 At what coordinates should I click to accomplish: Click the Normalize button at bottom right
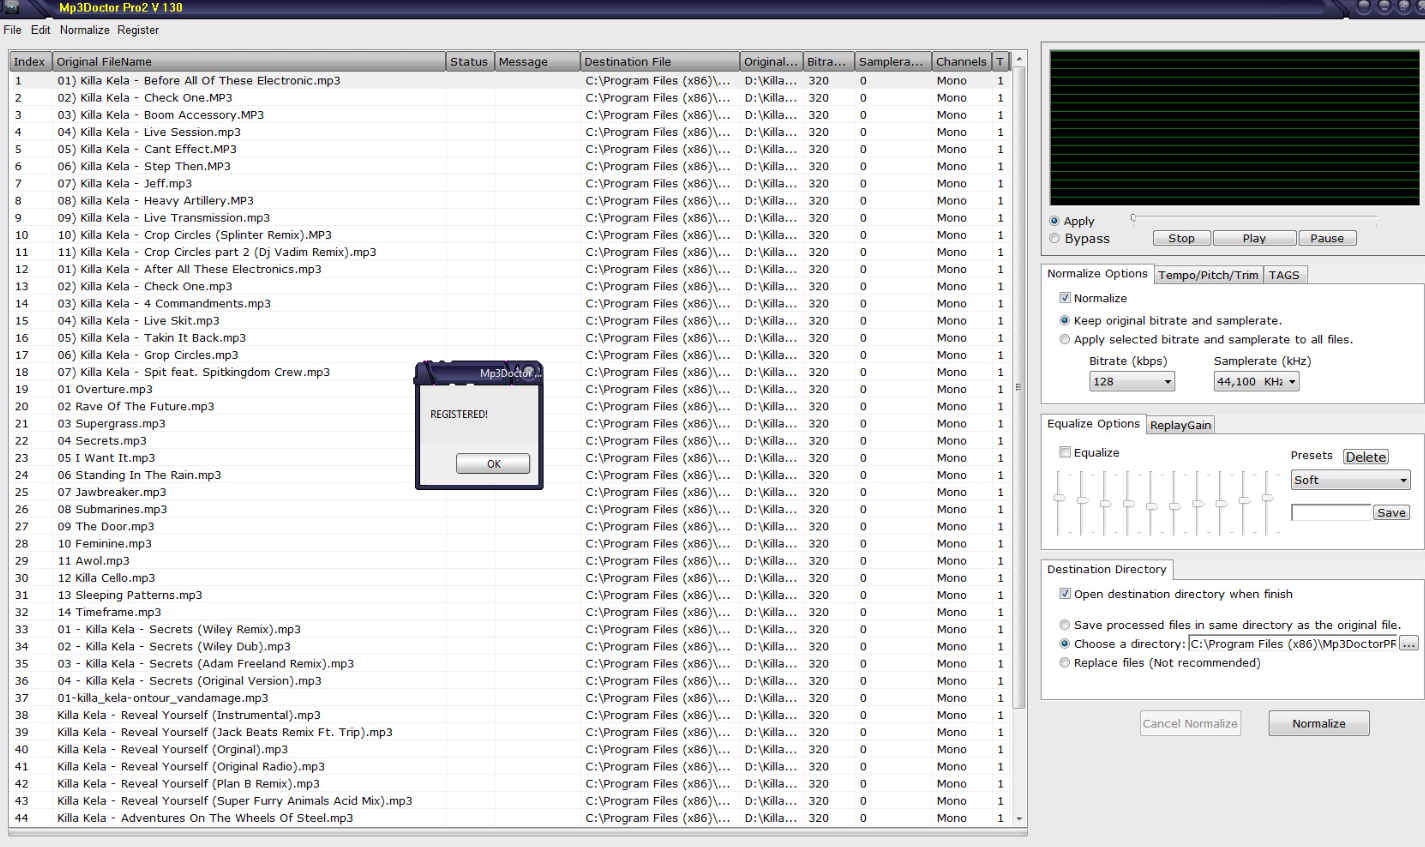pos(1318,724)
